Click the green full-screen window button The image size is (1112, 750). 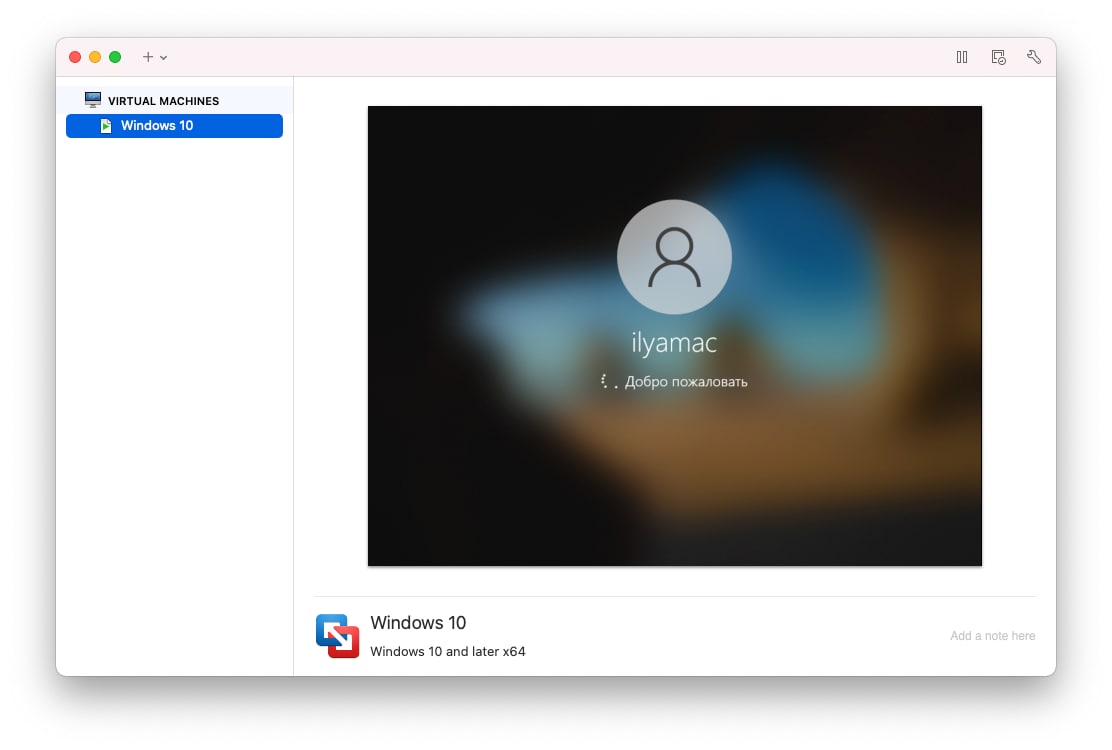pos(115,57)
